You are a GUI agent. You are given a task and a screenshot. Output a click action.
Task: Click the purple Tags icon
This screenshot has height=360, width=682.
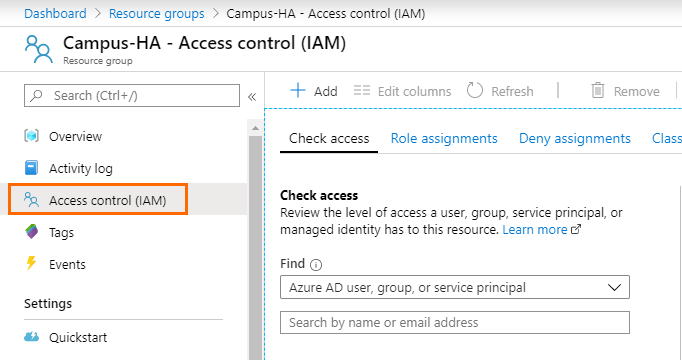32,232
